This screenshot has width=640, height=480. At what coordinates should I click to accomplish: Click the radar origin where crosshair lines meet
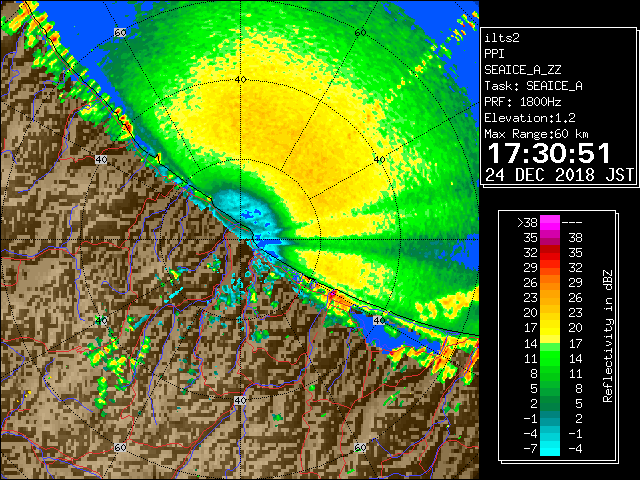[x=241, y=240]
